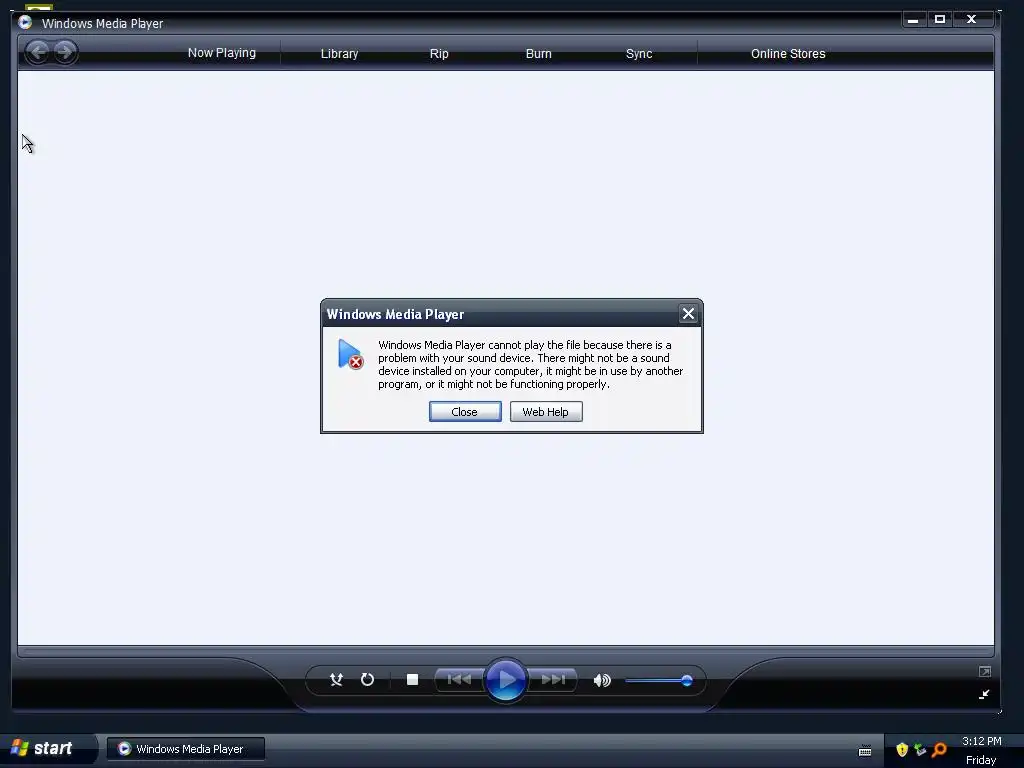Click the Forward navigation arrow
The height and width of the screenshot is (768, 1024).
[65, 52]
